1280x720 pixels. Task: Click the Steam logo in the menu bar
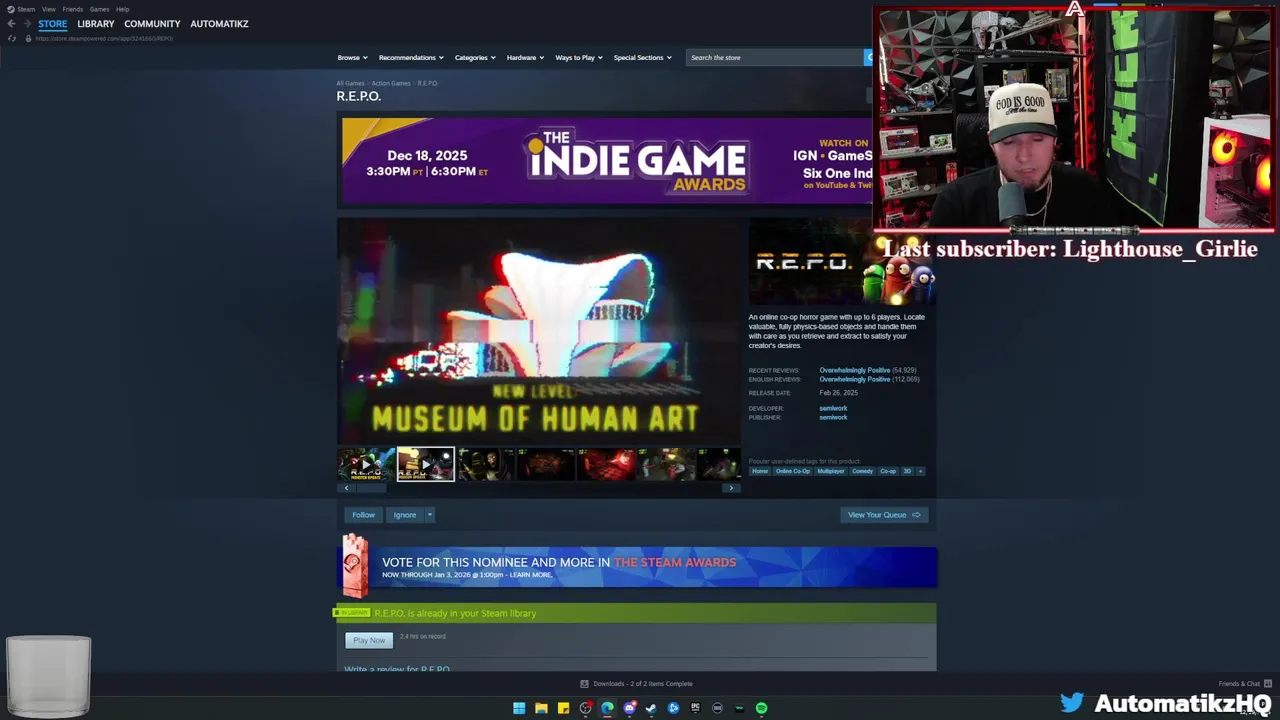(x=10, y=9)
